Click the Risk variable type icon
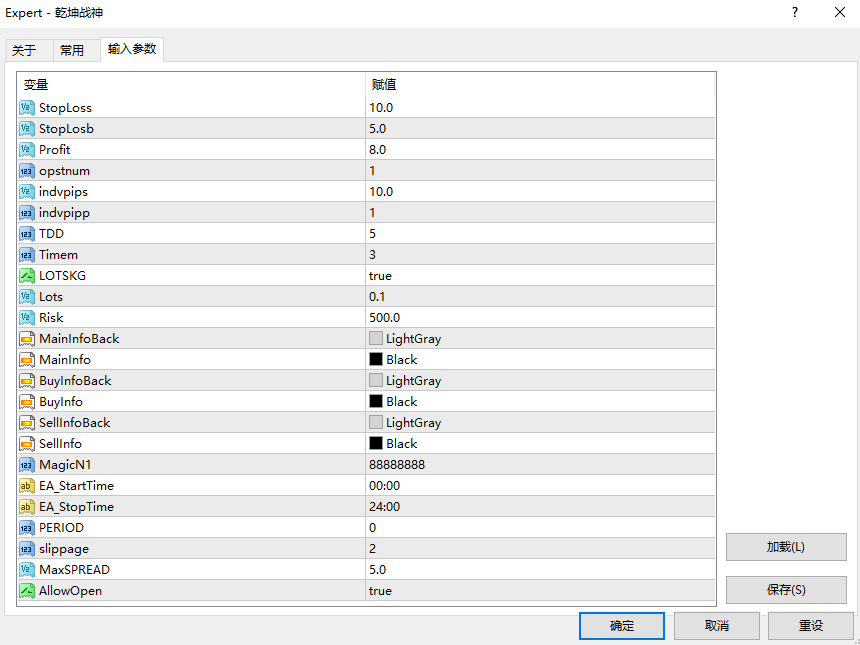 tap(27, 318)
